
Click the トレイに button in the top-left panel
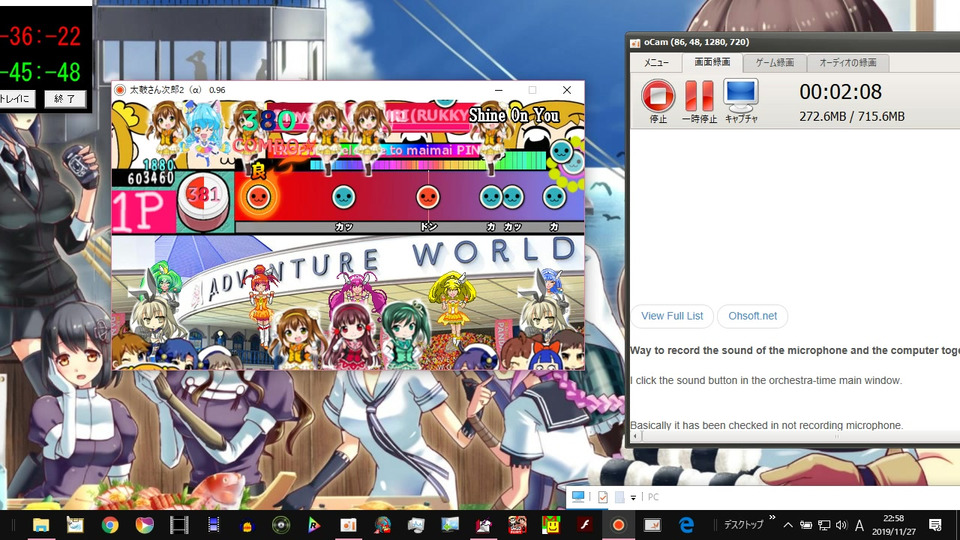point(16,99)
